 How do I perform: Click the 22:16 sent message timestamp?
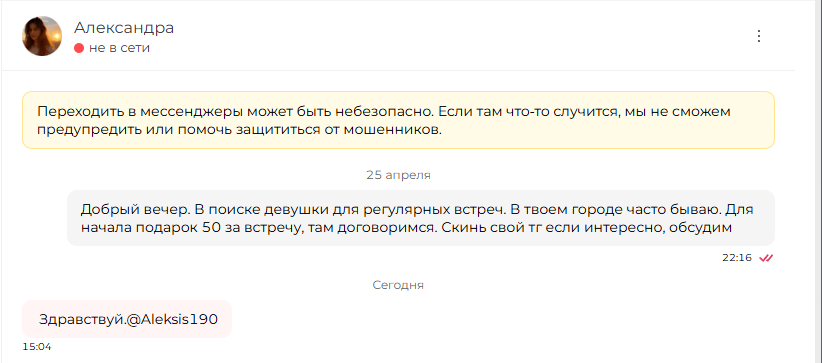point(737,258)
